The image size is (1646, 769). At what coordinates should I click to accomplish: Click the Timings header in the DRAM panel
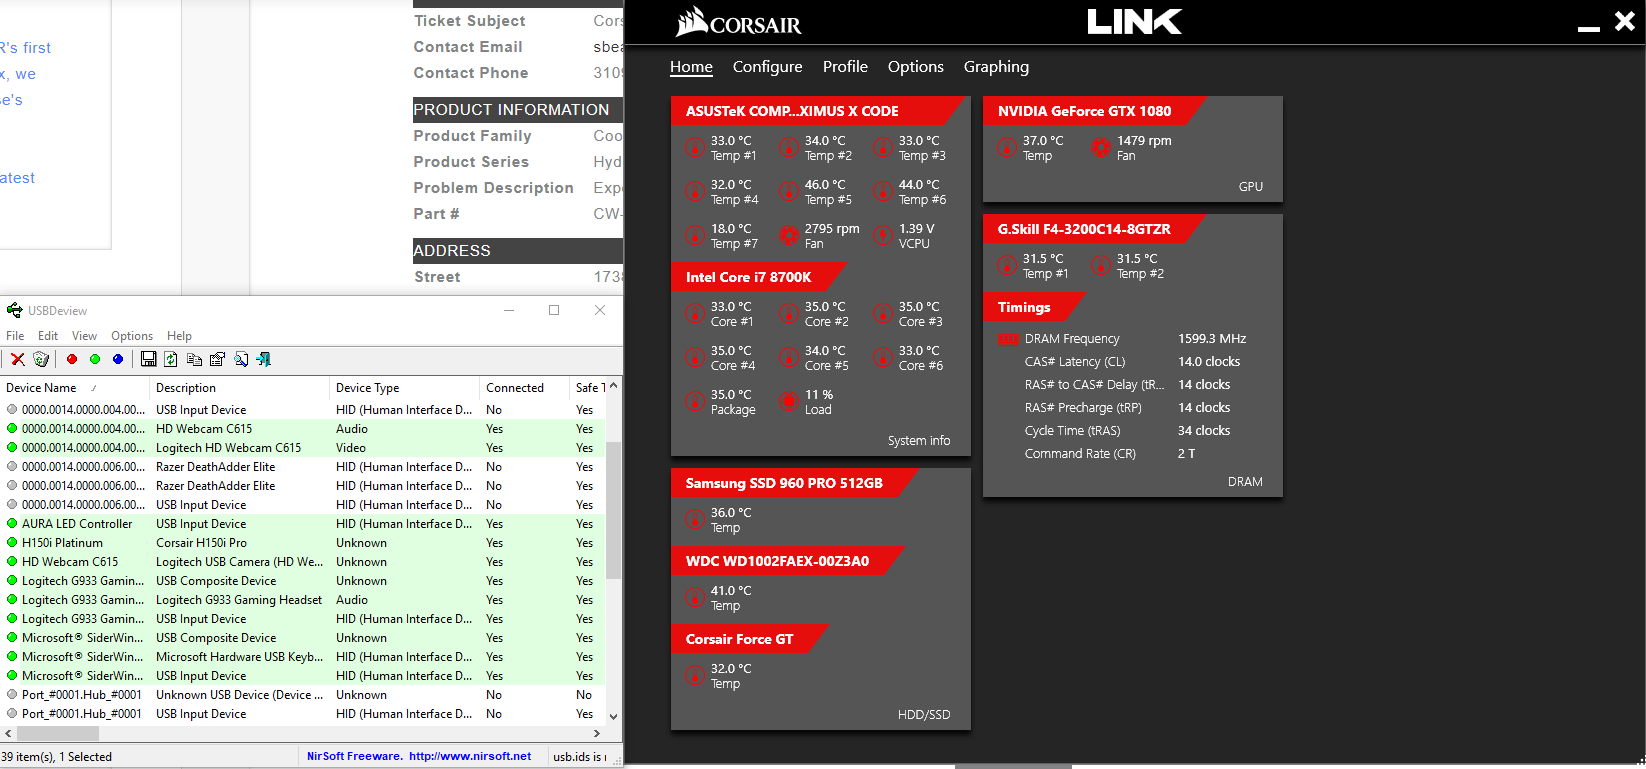[1034, 307]
